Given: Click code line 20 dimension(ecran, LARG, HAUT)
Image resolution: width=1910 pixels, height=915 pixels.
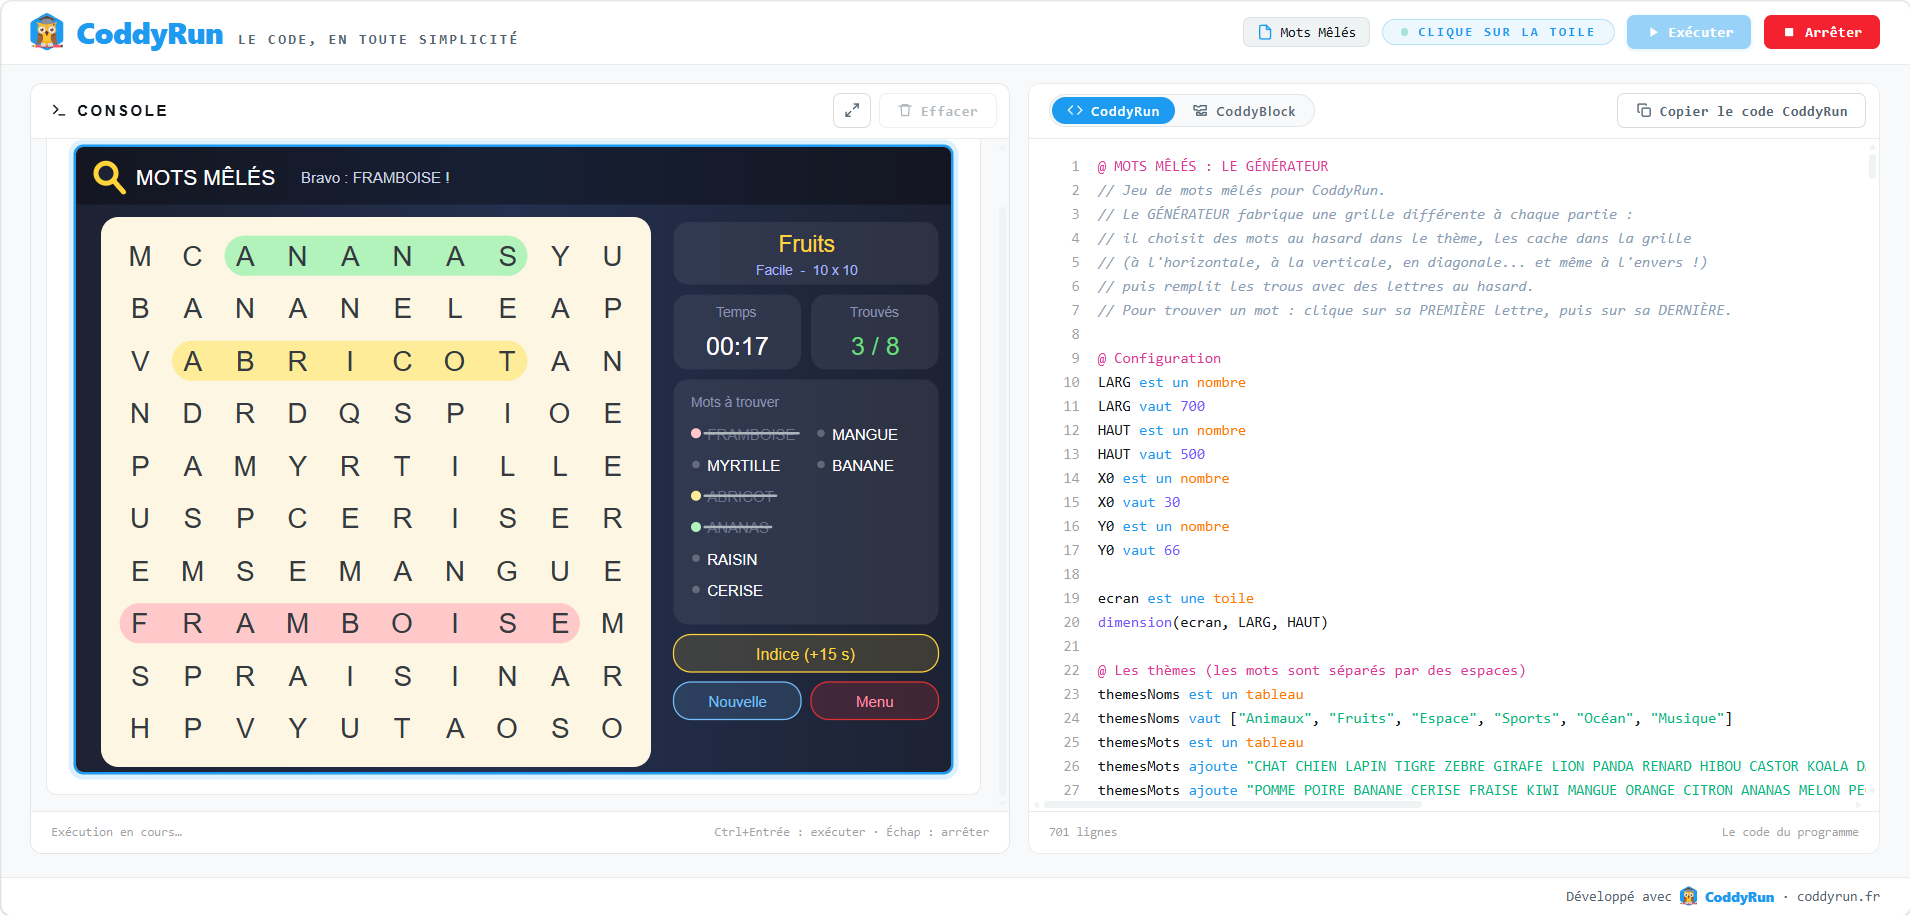Looking at the screenshot, I should 1212,622.
